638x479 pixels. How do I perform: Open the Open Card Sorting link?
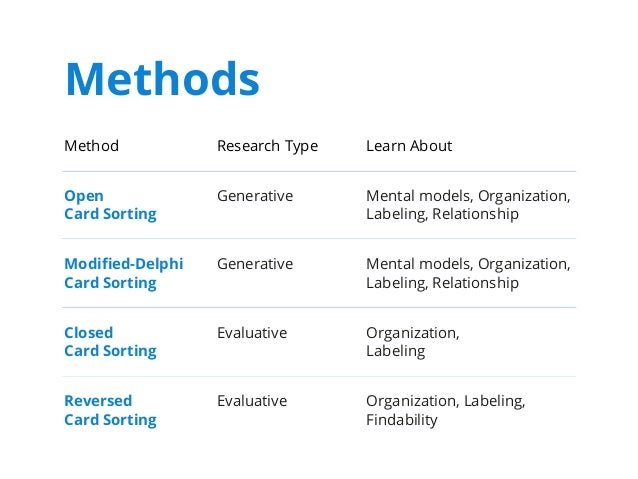pyautogui.click(x=110, y=205)
